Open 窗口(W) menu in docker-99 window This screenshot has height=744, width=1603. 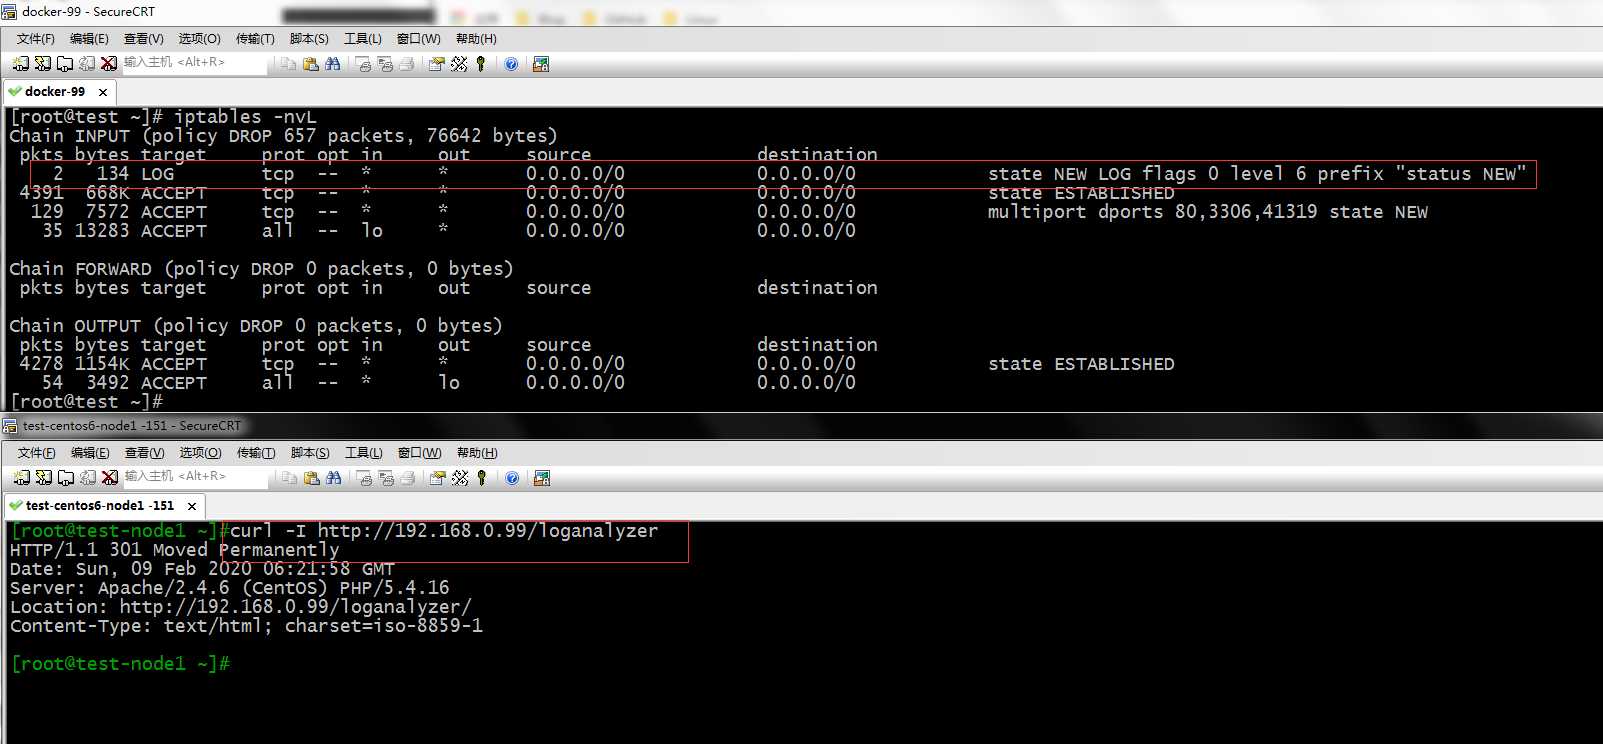pyautogui.click(x=418, y=39)
